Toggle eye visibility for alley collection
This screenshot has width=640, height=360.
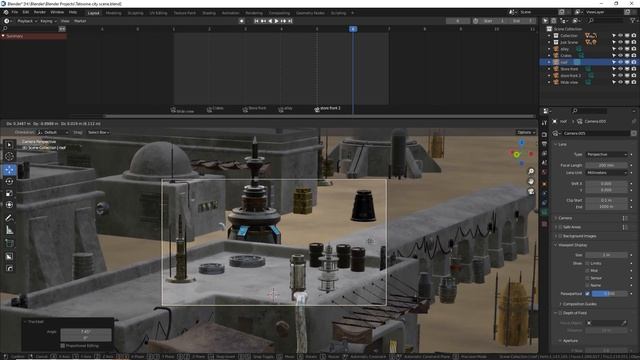coord(620,49)
